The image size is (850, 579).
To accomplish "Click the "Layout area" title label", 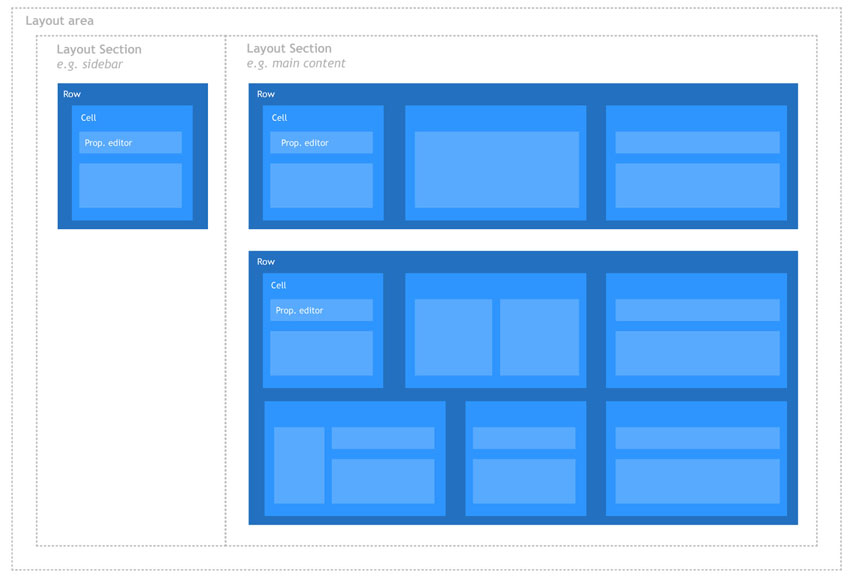I will click(x=59, y=21).
